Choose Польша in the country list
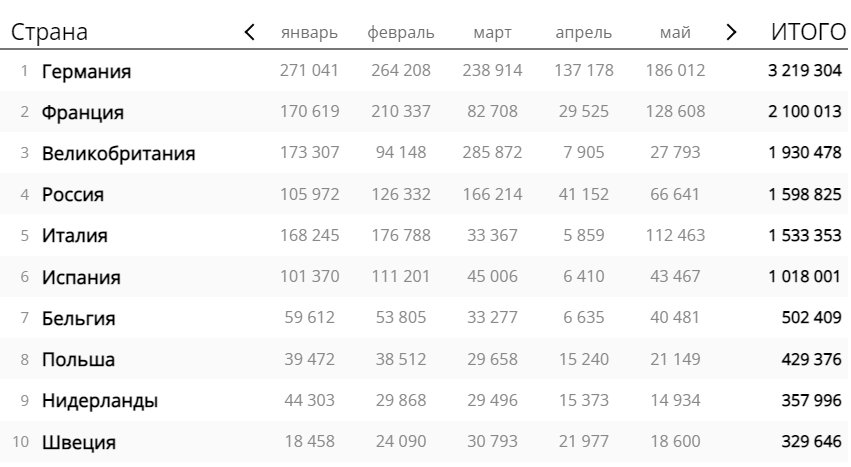This screenshot has height=467, width=851. [78, 359]
